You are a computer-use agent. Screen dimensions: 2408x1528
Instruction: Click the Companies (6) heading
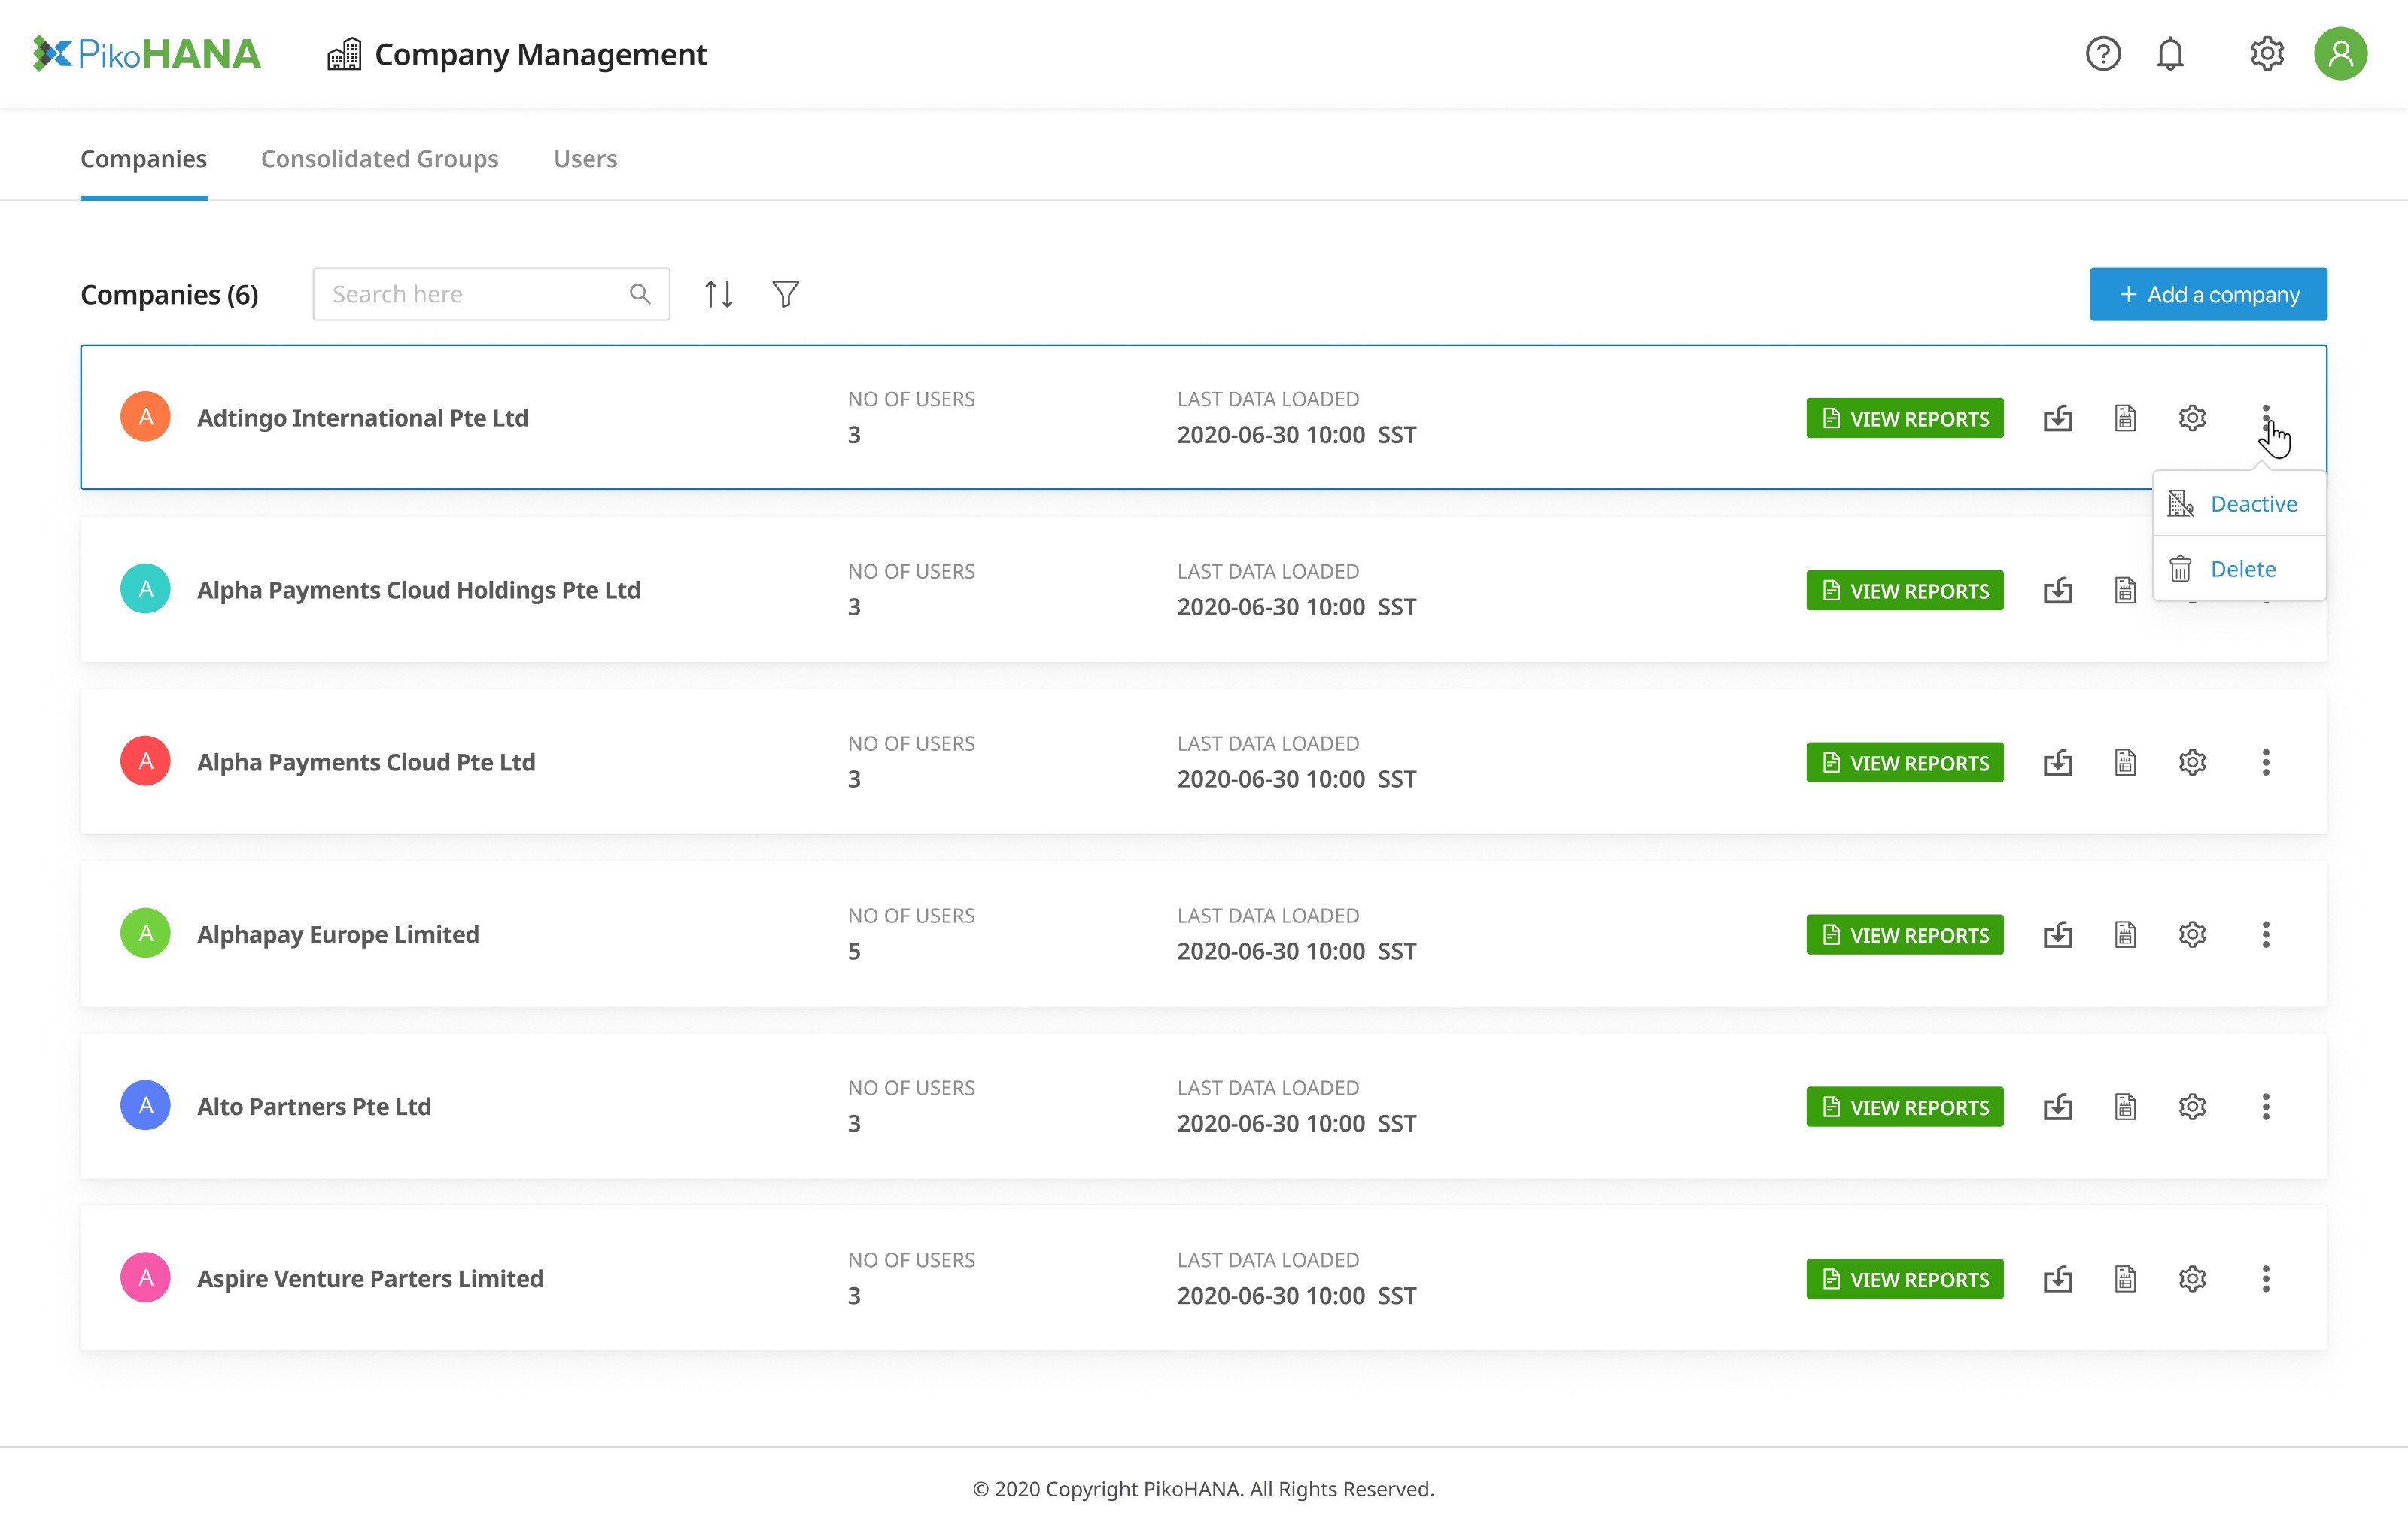(x=169, y=294)
